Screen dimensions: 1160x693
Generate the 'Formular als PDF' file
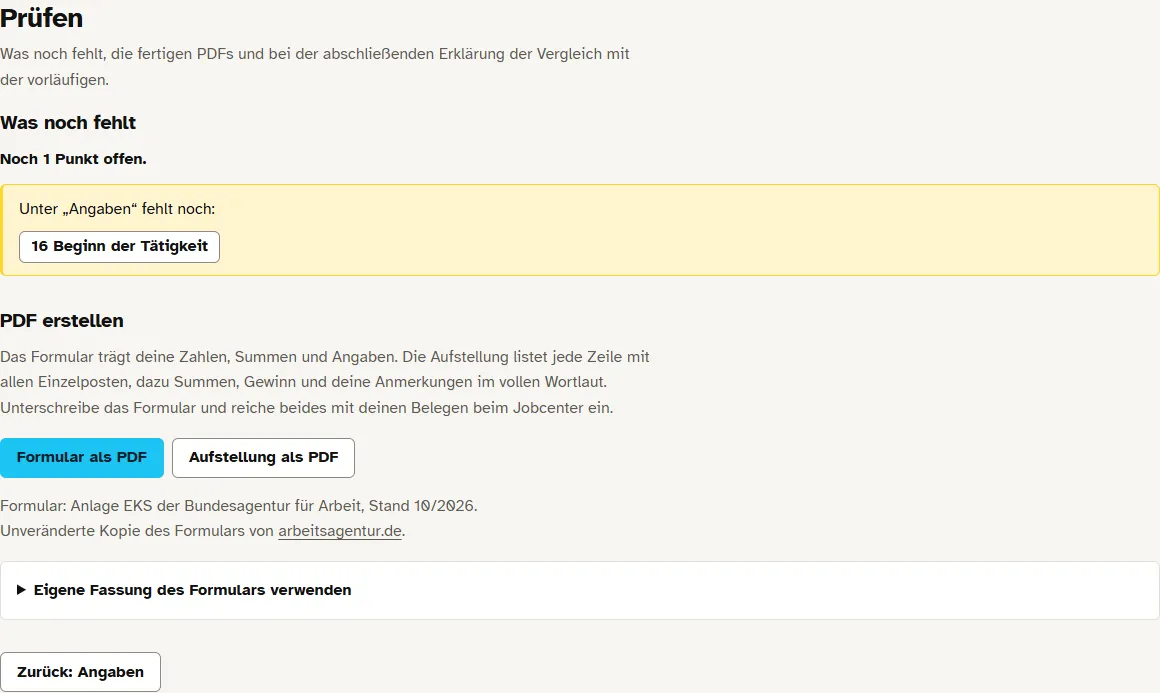point(81,458)
